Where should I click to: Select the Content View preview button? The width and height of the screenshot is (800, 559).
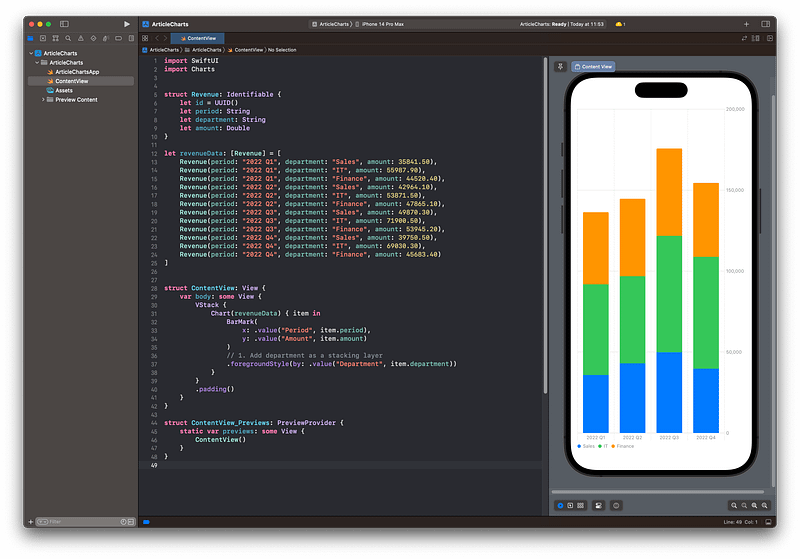(x=593, y=66)
